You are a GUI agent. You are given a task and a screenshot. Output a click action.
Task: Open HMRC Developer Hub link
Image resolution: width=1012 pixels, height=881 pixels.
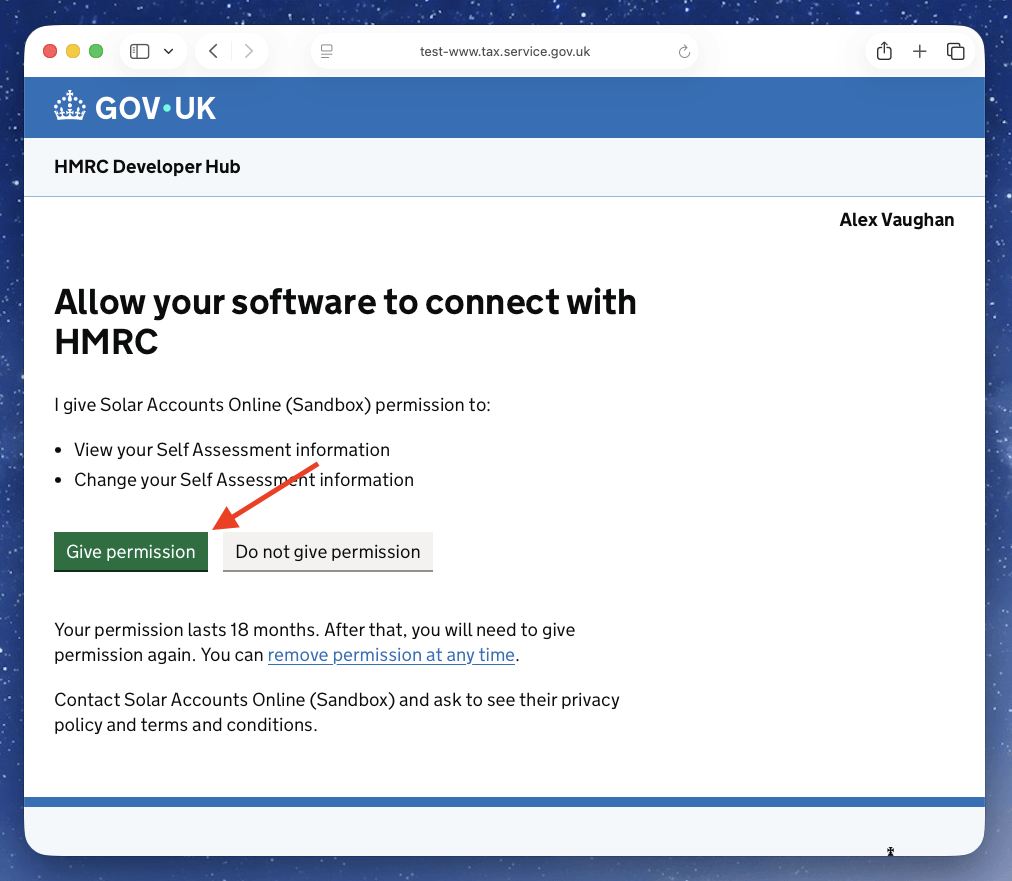pyautogui.click(x=147, y=167)
